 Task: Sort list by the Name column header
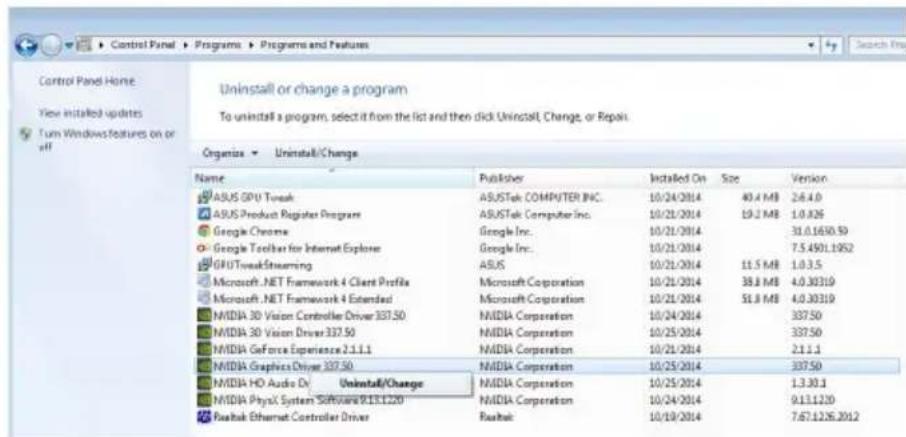[x=334, y=179]
